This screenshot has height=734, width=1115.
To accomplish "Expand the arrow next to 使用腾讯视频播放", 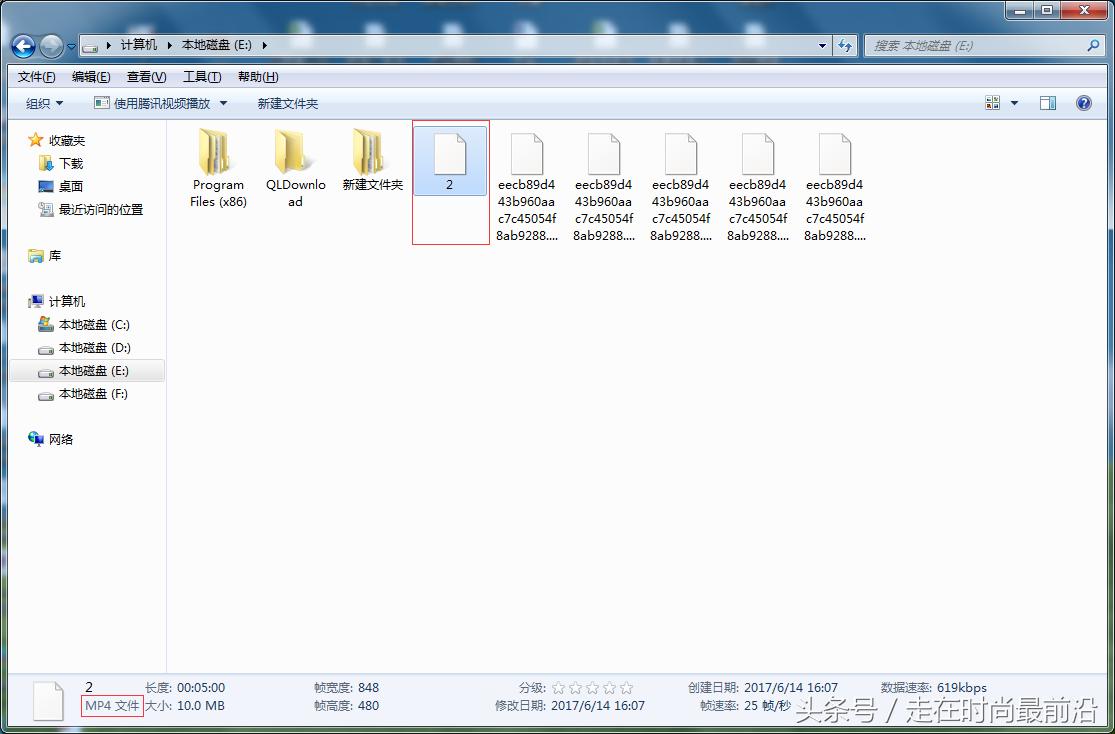I will (223, 104).
